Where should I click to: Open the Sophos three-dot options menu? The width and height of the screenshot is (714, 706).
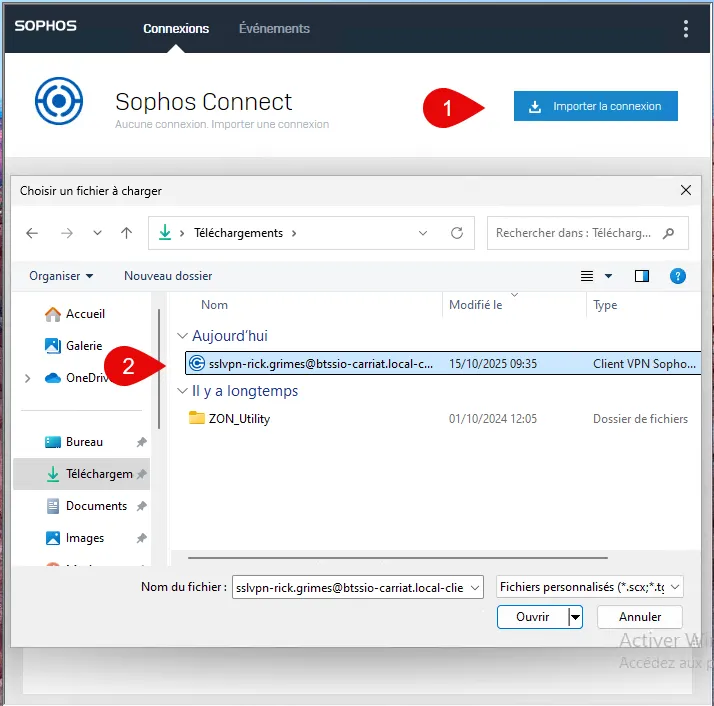tap(685, 28)
